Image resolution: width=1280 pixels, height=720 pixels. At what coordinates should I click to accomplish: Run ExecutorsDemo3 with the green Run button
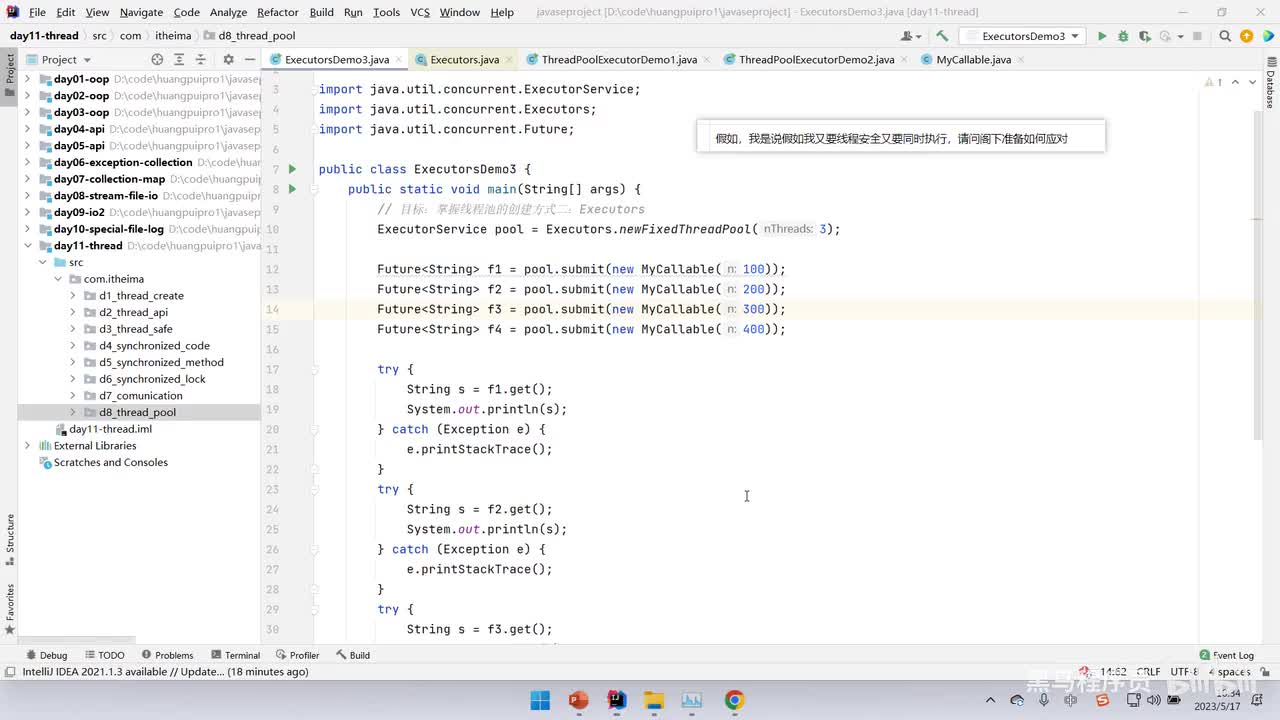[1102, 36]
